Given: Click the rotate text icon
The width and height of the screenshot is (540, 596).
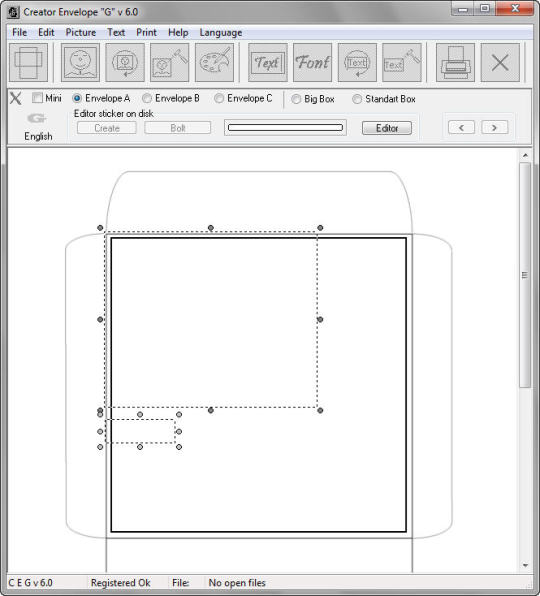Looking at the screenshot, I should [x=357, y=62].
